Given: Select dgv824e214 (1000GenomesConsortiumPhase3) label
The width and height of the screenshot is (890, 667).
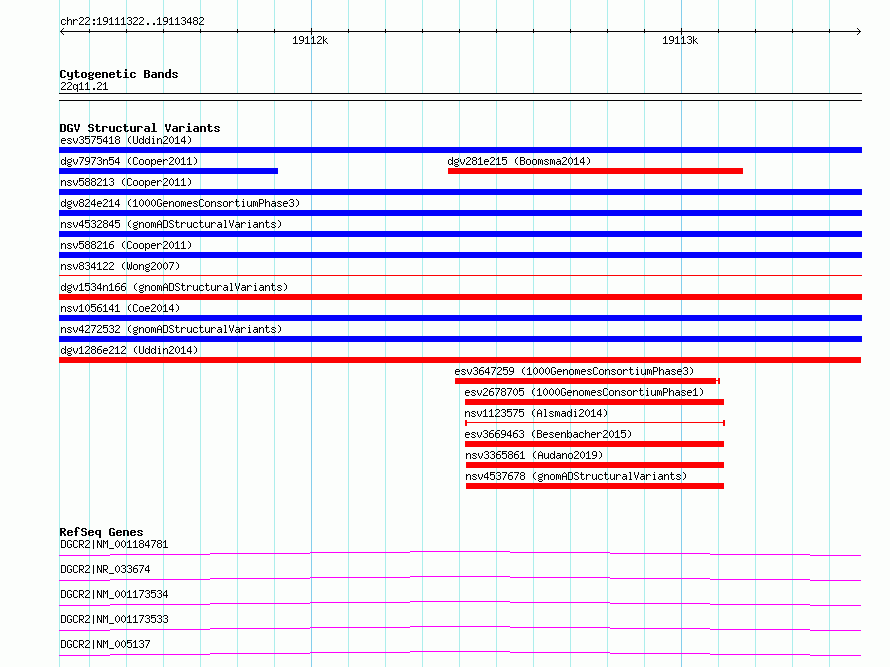Looking at the screenshot, I should [180, 203].
